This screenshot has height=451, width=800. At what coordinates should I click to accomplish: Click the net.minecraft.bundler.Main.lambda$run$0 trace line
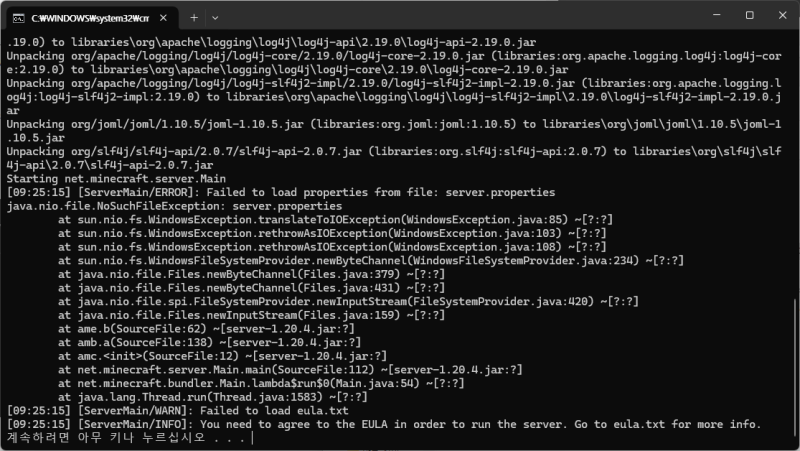(x=261, y=383)
